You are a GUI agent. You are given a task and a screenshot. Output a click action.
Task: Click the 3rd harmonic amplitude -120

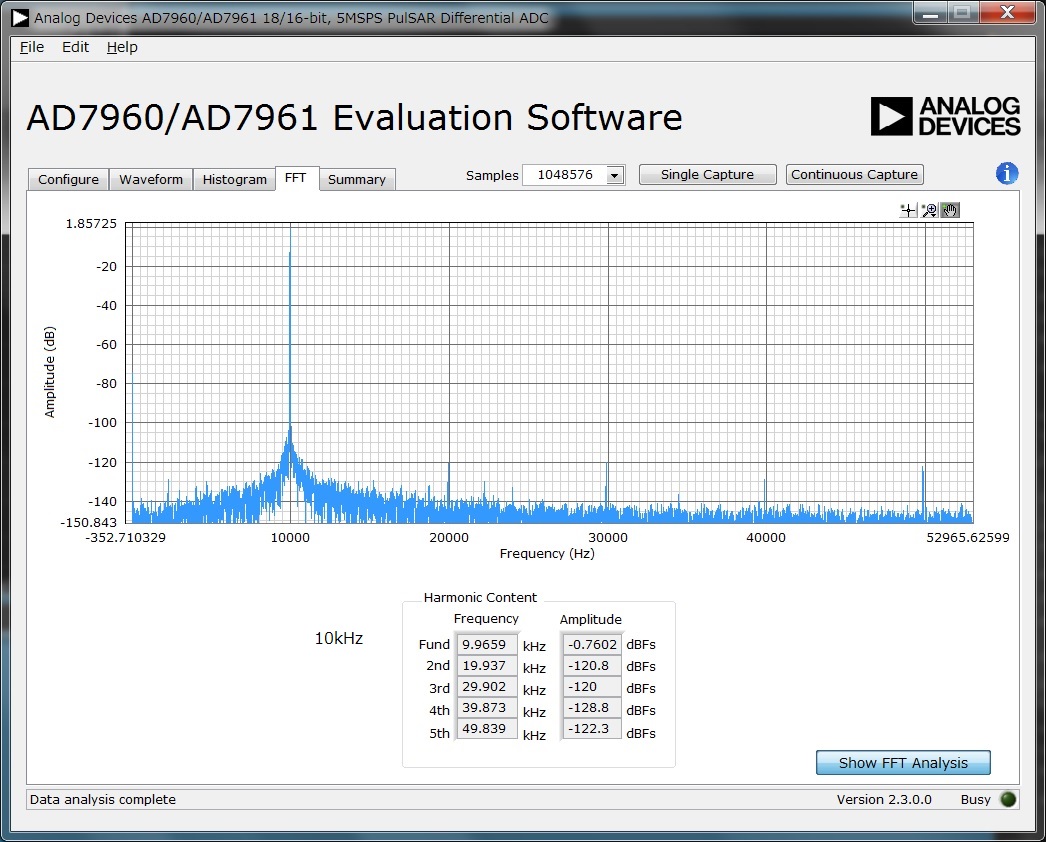(592, 687)
